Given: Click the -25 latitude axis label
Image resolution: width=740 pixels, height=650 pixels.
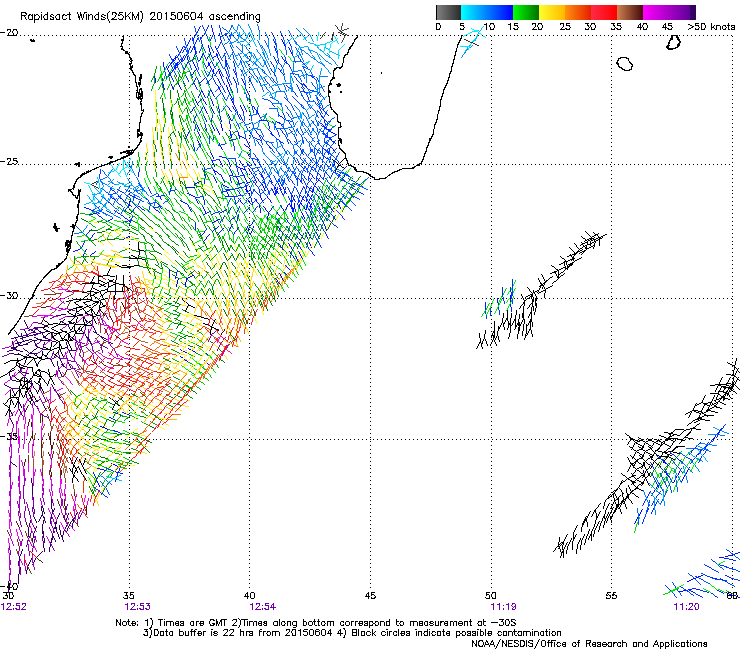Looking at the screenshot, I should (x=9, y=162).
